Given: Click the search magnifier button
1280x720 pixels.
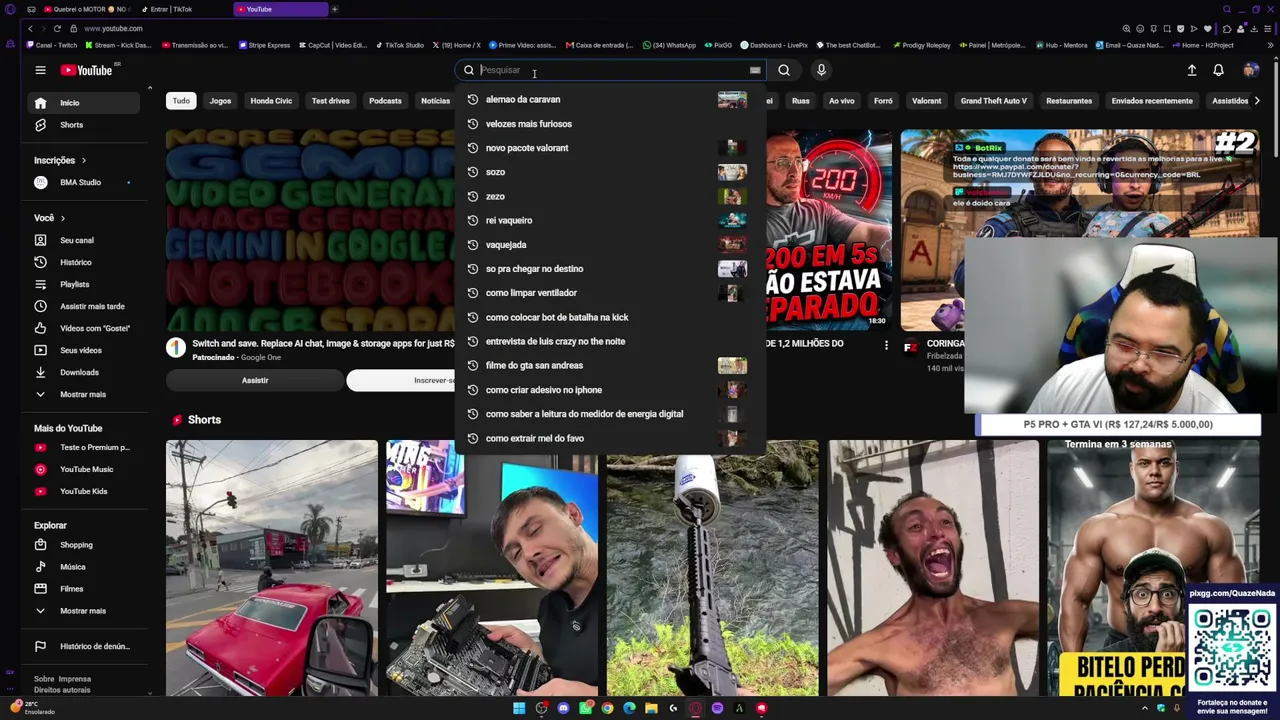Looking at the screenshot, I should pos(784,70).
